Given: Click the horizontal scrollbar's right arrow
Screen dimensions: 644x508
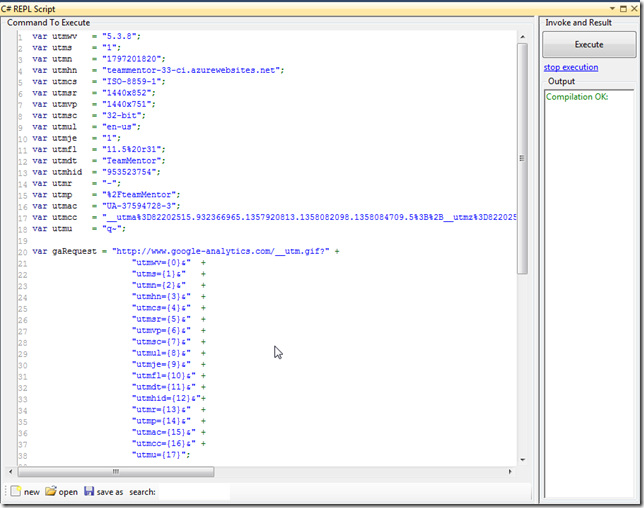Looking at the screenshot, I should (x=507, y=471).
